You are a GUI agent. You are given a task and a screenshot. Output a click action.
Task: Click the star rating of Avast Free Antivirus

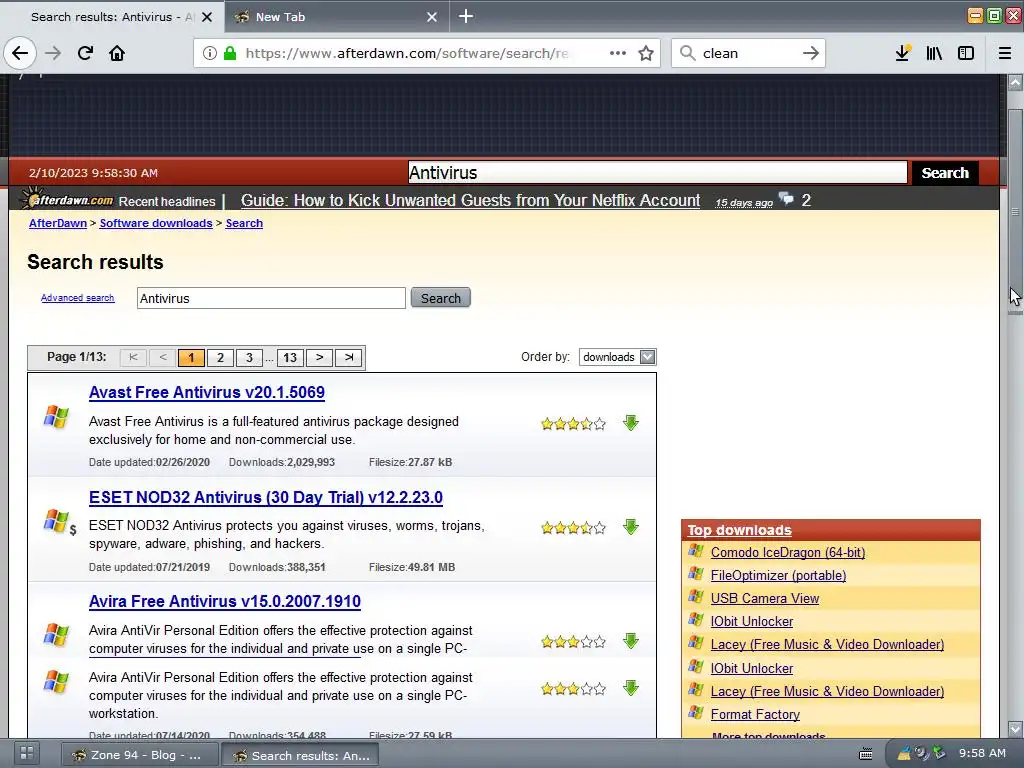tap(573, 424)
